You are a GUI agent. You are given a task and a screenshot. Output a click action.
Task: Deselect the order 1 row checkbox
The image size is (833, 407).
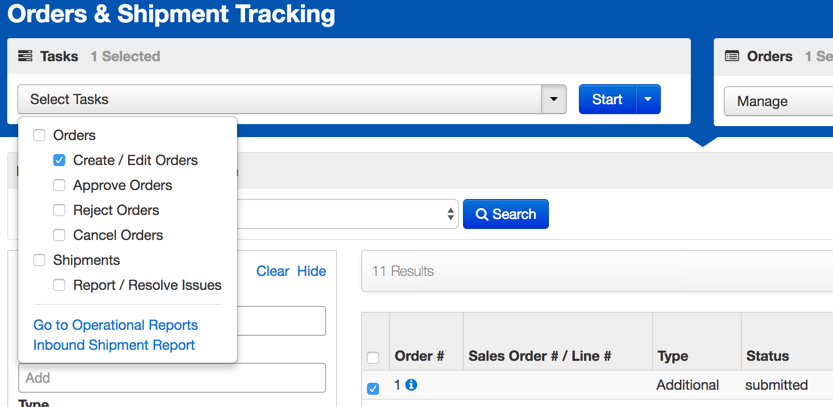click(x=373, y=388)
